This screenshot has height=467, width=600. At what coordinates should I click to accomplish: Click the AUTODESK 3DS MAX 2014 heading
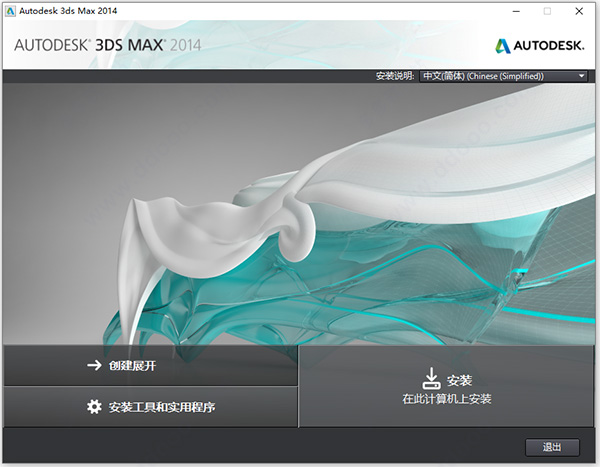[108, 45]
